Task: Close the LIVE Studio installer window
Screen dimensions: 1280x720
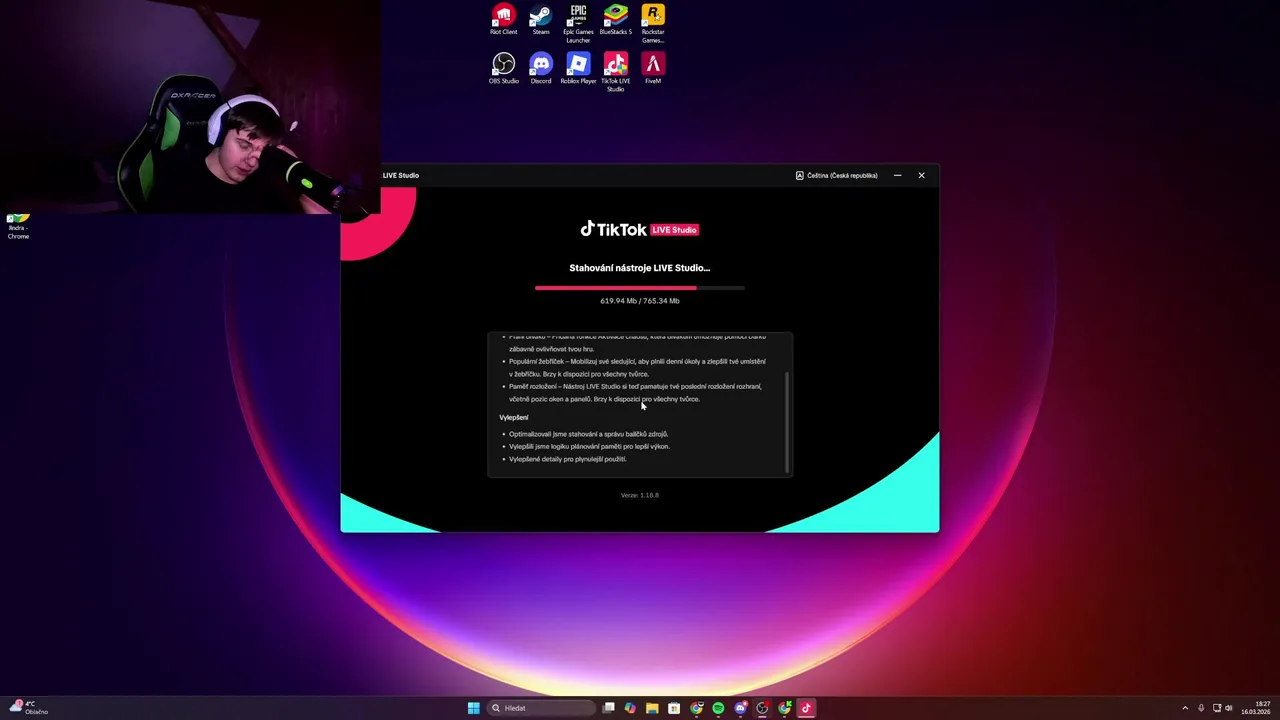Action: point(921,175)
